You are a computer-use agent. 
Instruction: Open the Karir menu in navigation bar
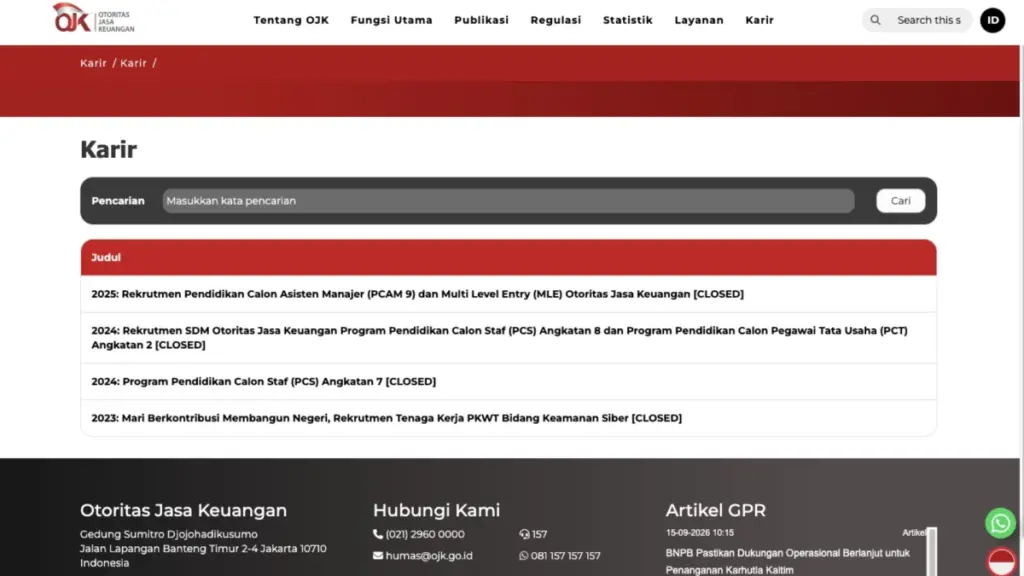[x=760, y=20]
